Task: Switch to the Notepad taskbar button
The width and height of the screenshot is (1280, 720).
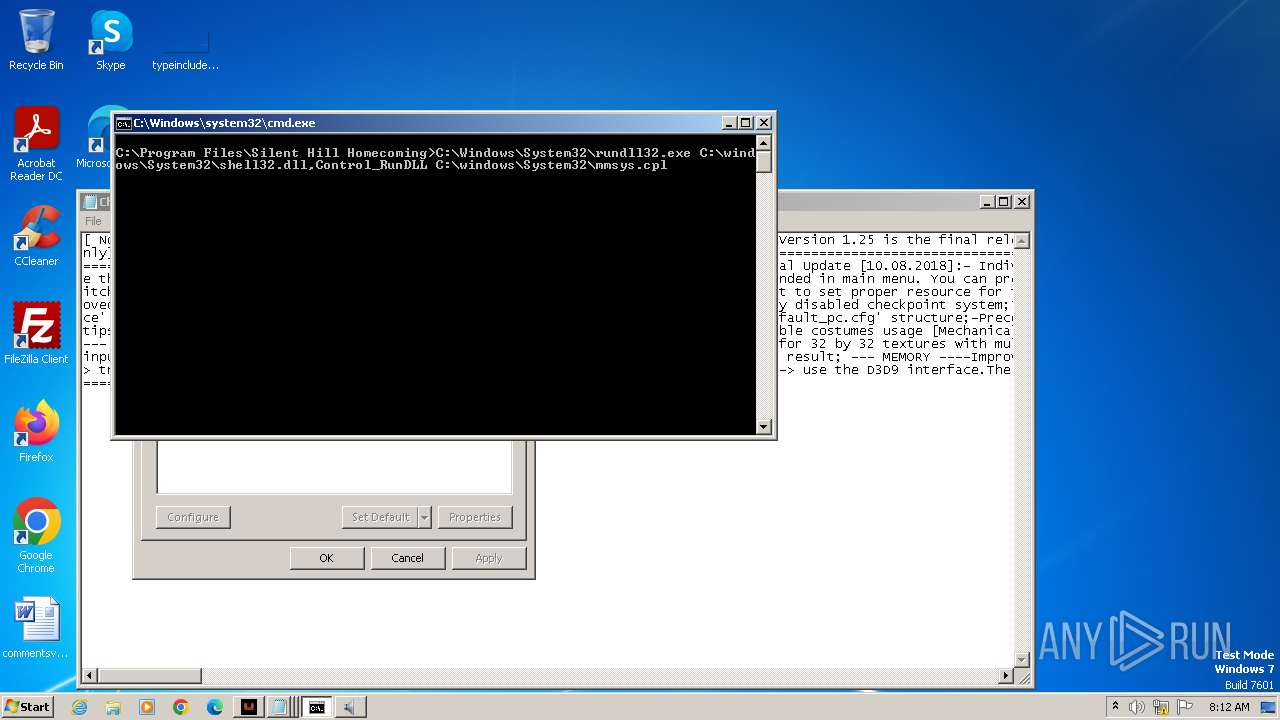Action: coord(282,707)
